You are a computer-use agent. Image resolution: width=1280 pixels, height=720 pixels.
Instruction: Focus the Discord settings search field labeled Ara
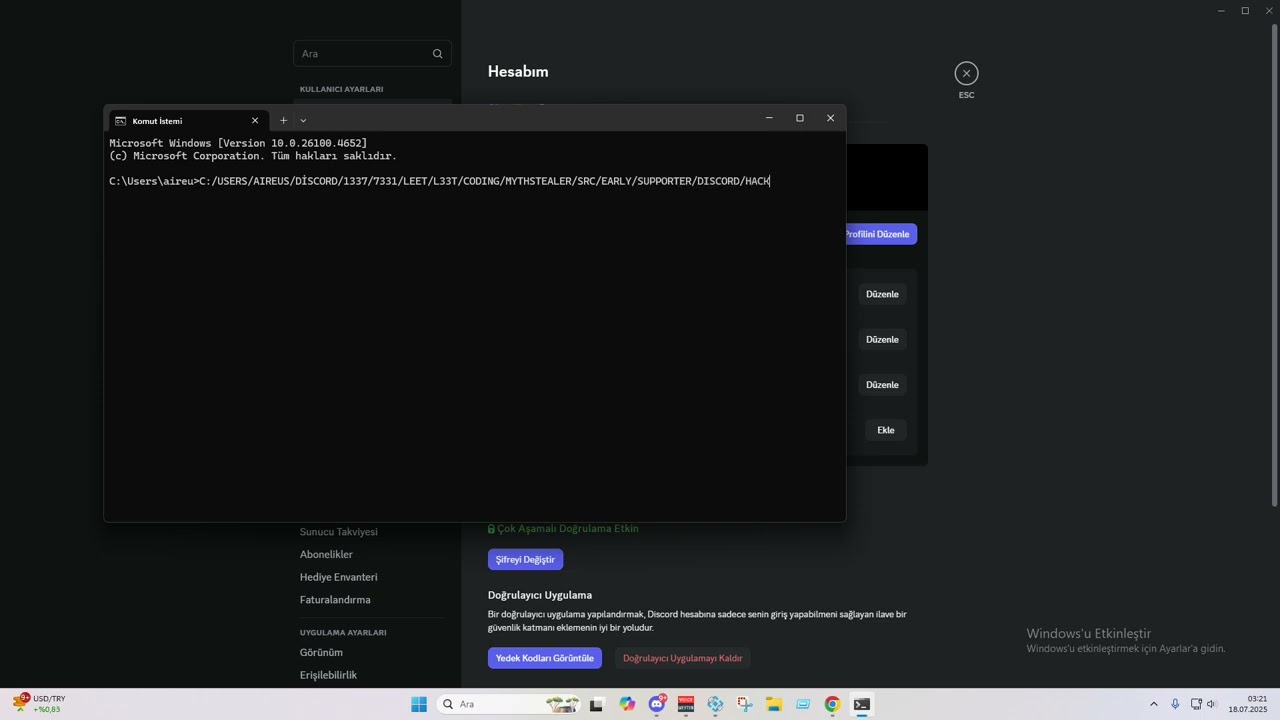(372, 54)
